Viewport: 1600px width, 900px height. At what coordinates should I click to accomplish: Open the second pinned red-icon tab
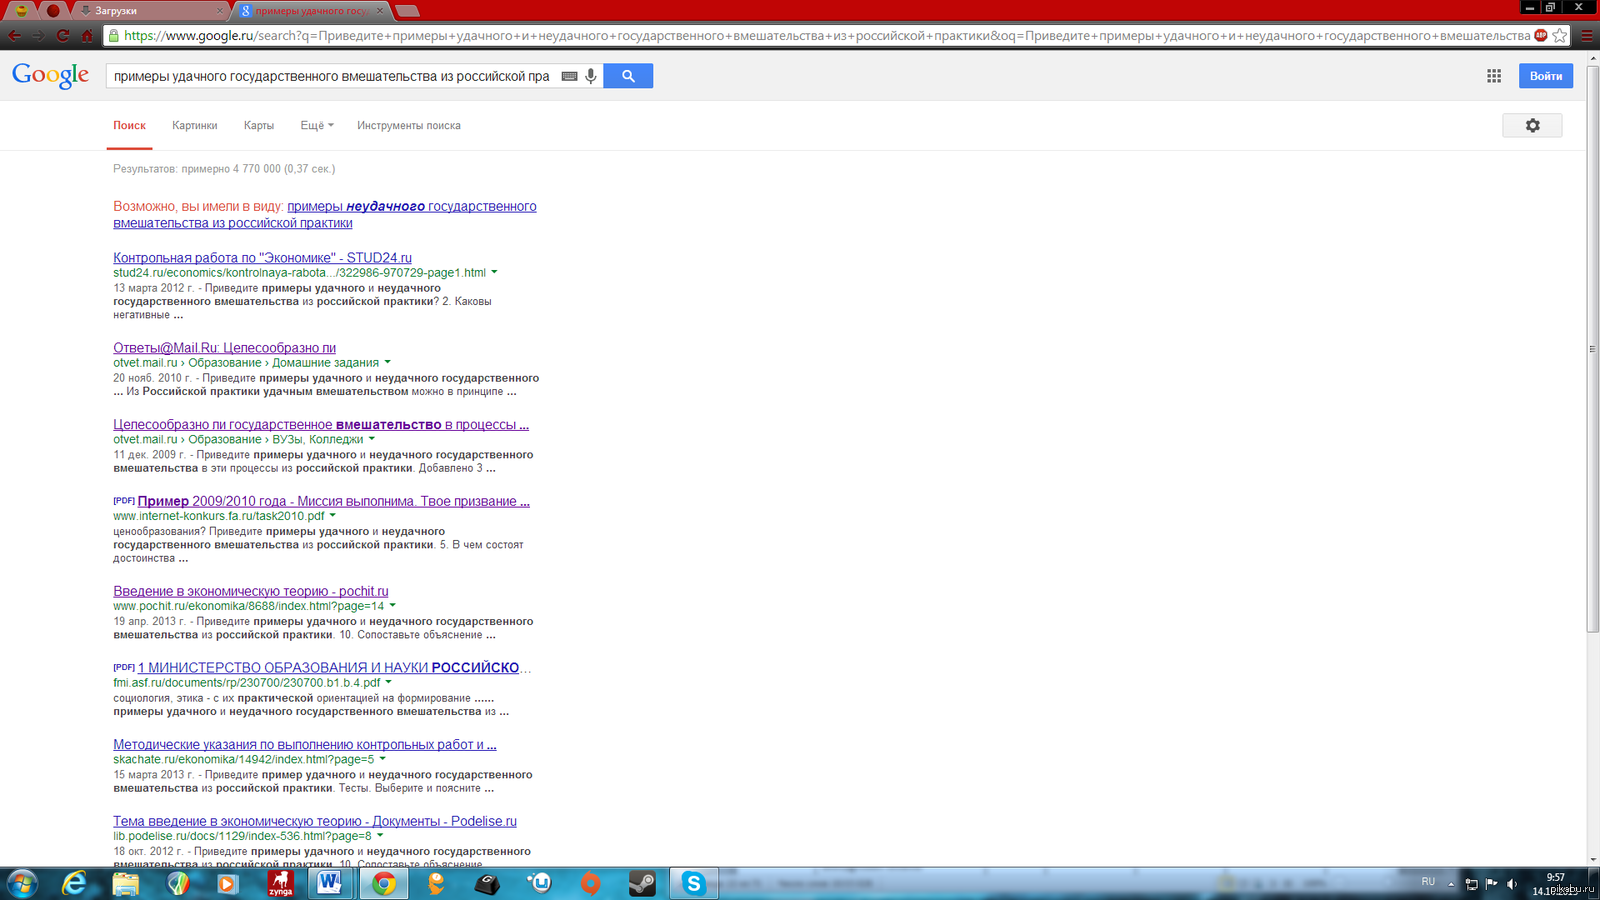(x=53, y=11)
